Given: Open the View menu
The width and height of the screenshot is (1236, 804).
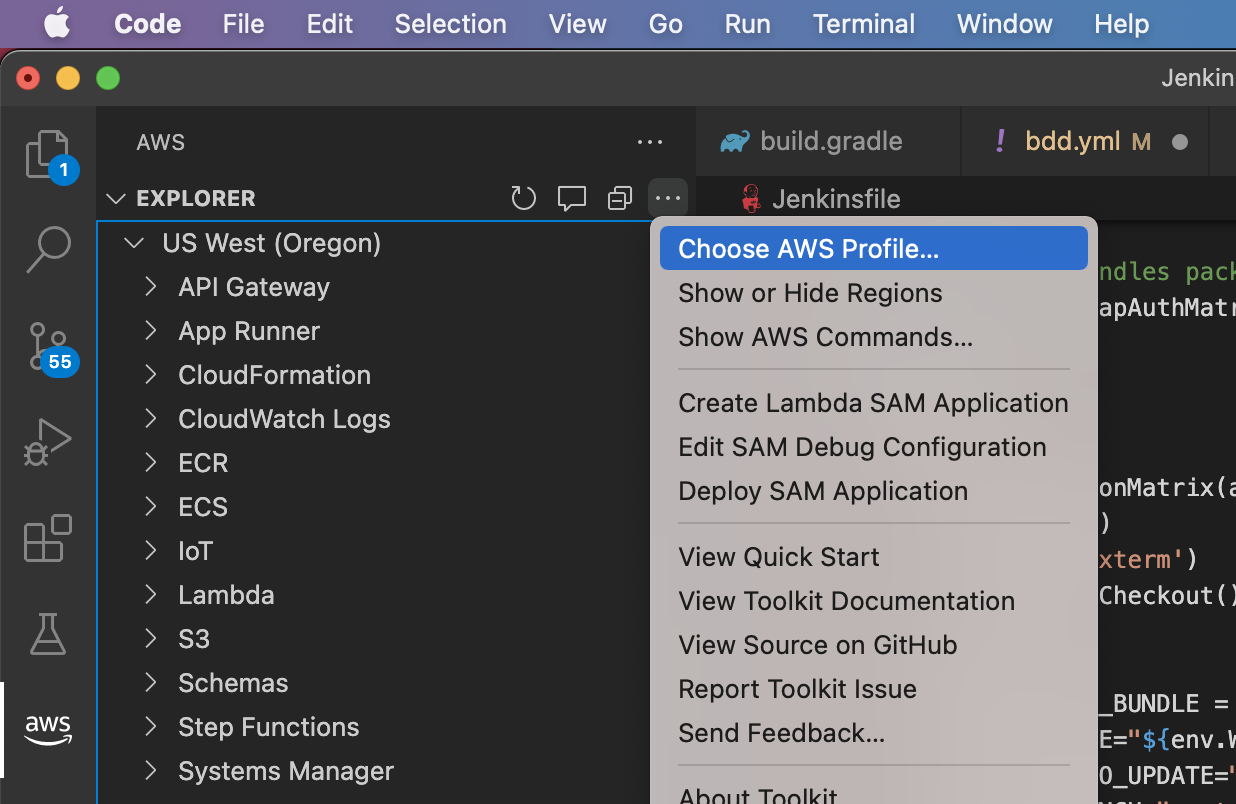Looking at the screenshot, I should click(578, 24).
